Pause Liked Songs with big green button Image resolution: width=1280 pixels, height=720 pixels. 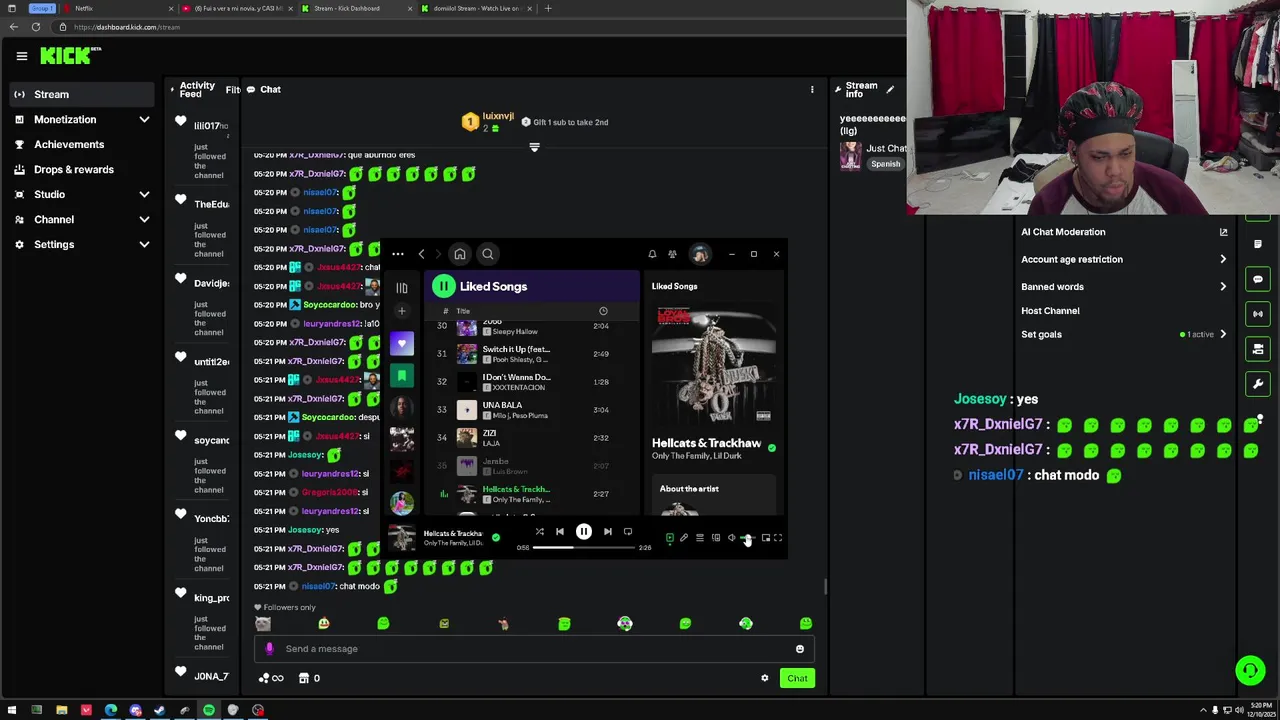click(x=443, y=286)
